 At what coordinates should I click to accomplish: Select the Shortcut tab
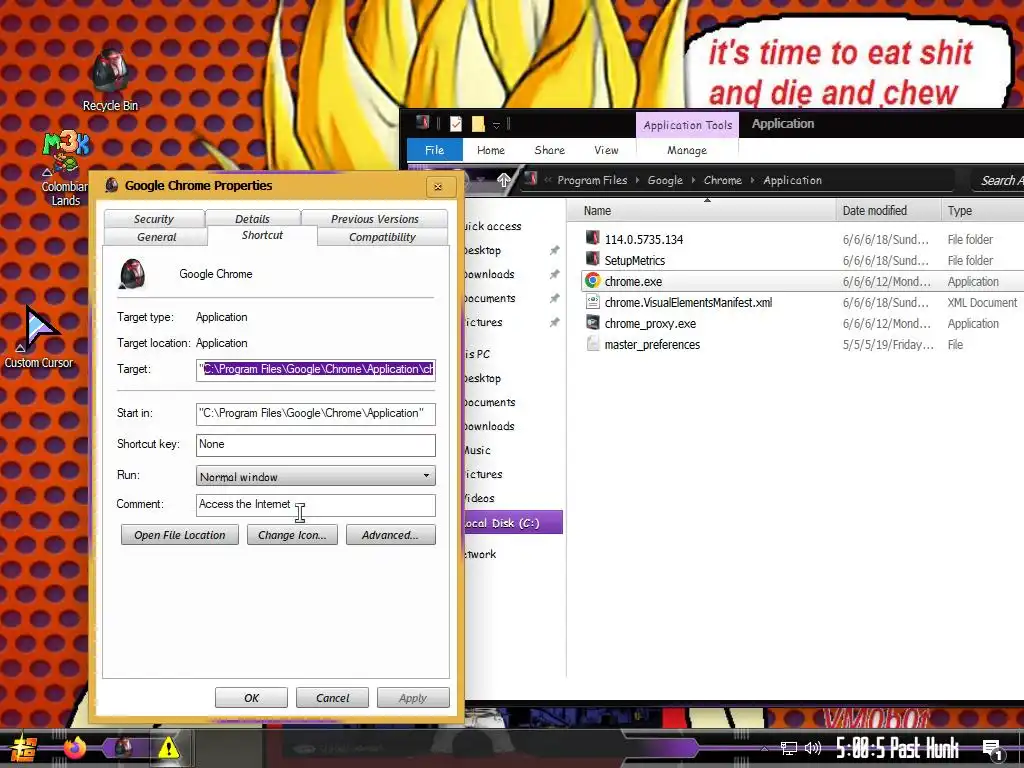(263, 236)
